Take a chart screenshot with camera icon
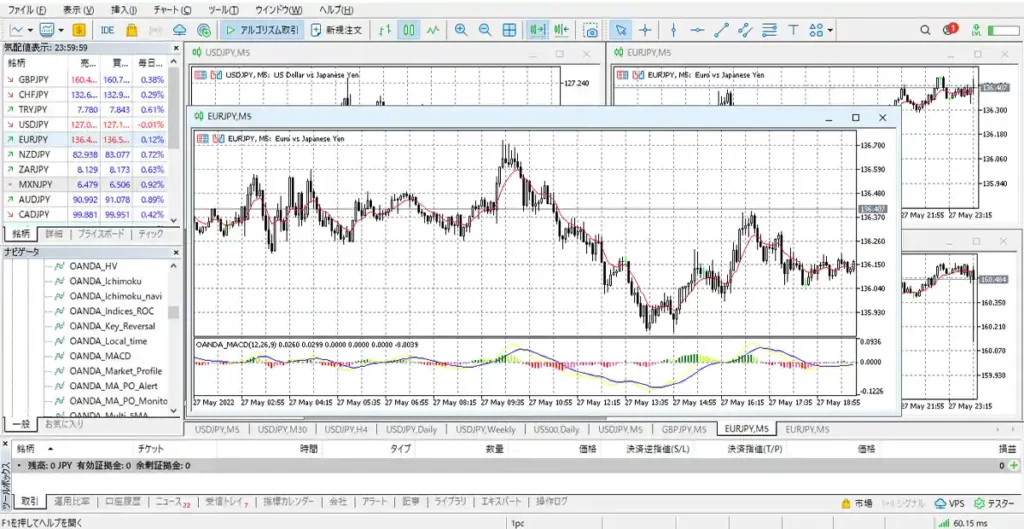The image size is (1024, 529). coord(591,30)
